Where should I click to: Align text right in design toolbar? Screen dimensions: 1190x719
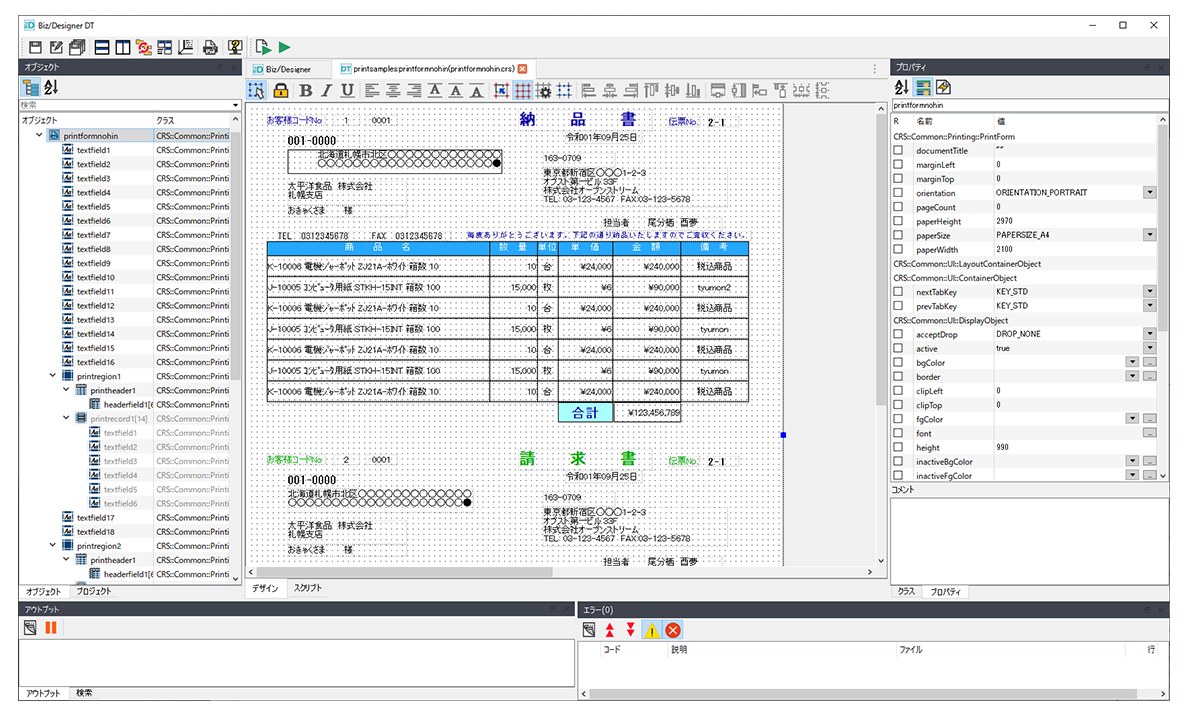coord(414,90)
